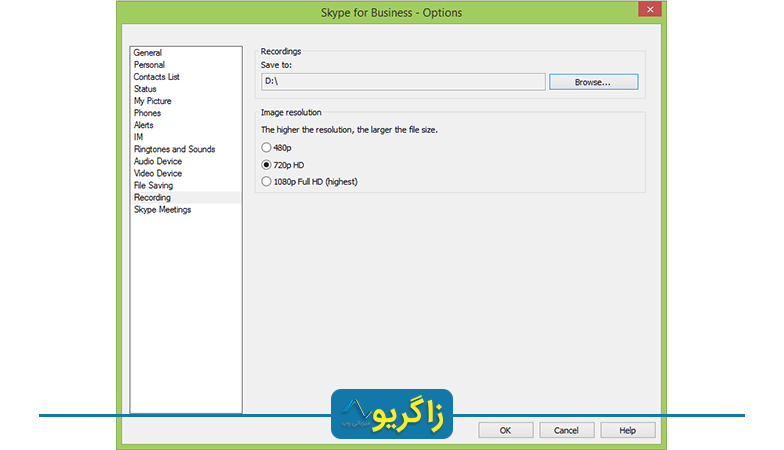The height and width of the screenshot is (450, 784).
Task: Open Help for these options
Action: coord(628,430)
